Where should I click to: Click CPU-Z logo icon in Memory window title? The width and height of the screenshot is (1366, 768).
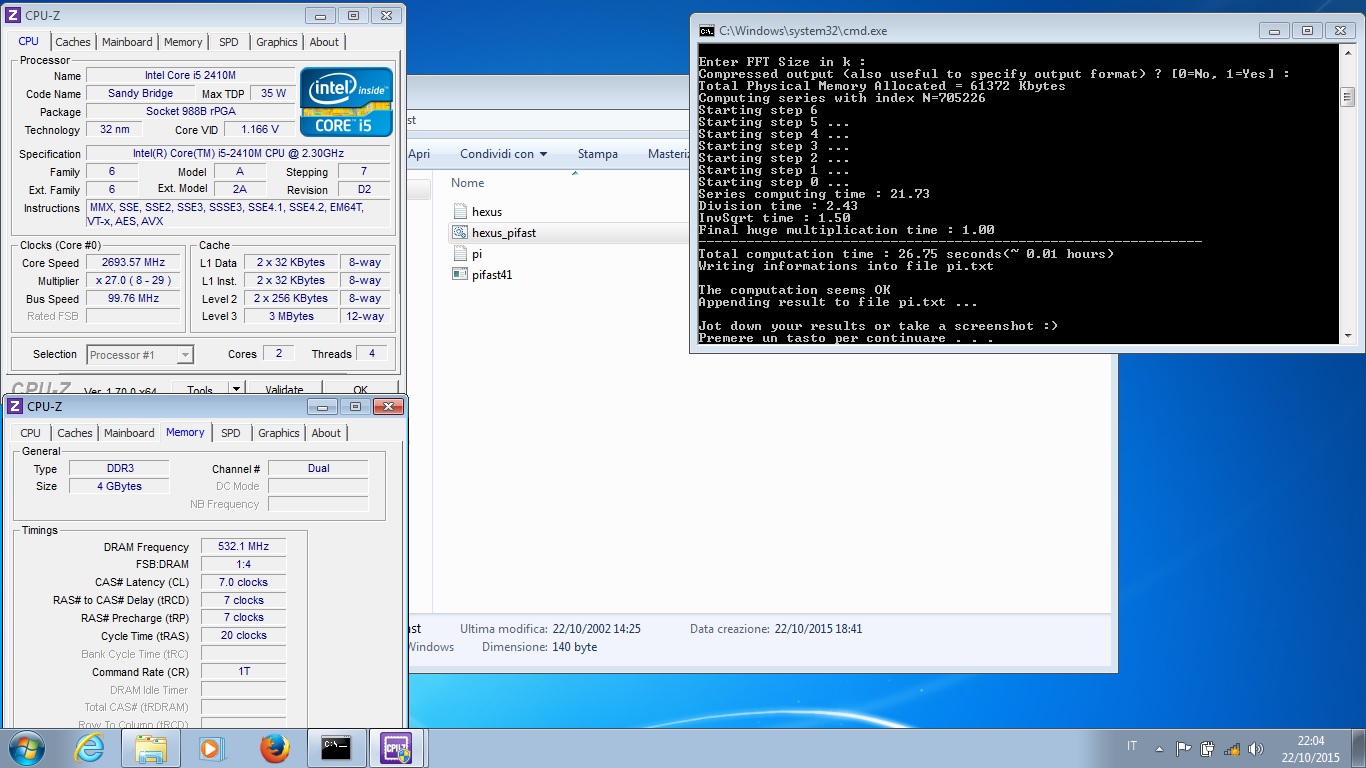point(14,406)
